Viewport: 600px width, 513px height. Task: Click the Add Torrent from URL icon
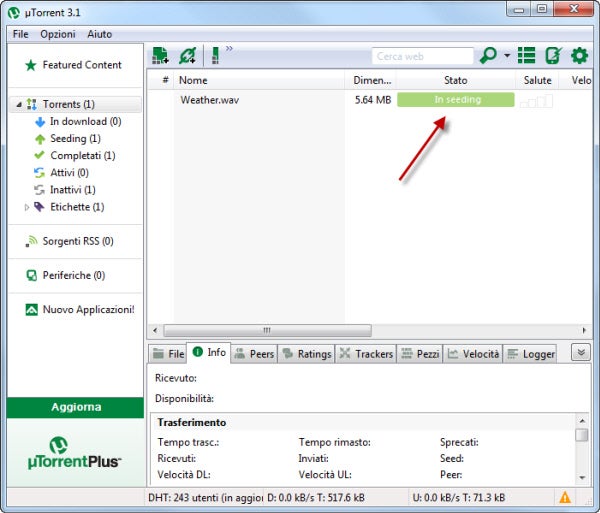coord(188,56)
